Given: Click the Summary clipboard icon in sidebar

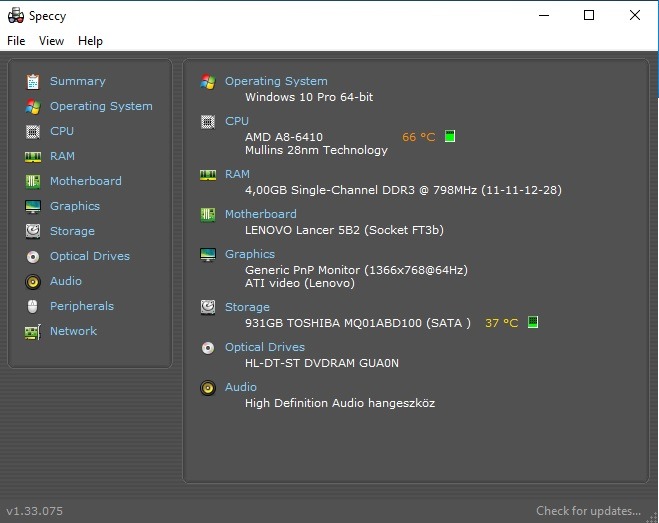Looking at the screenshot, I should coord(33,82).
